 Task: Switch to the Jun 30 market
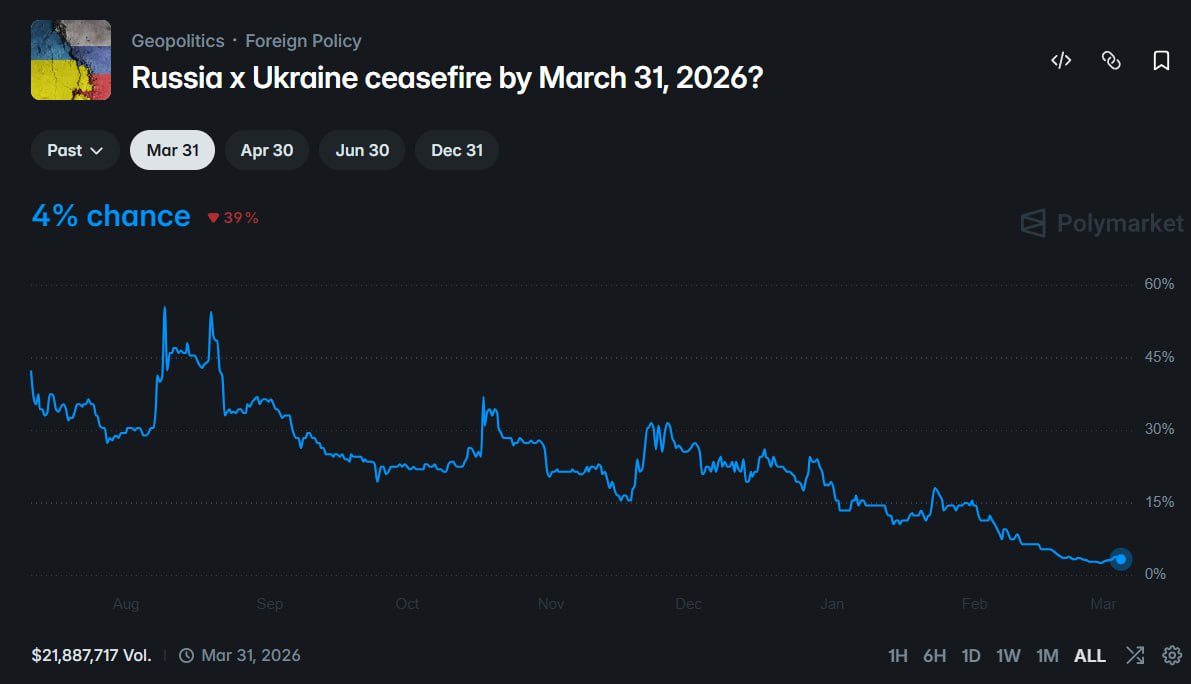pos(362,150)
